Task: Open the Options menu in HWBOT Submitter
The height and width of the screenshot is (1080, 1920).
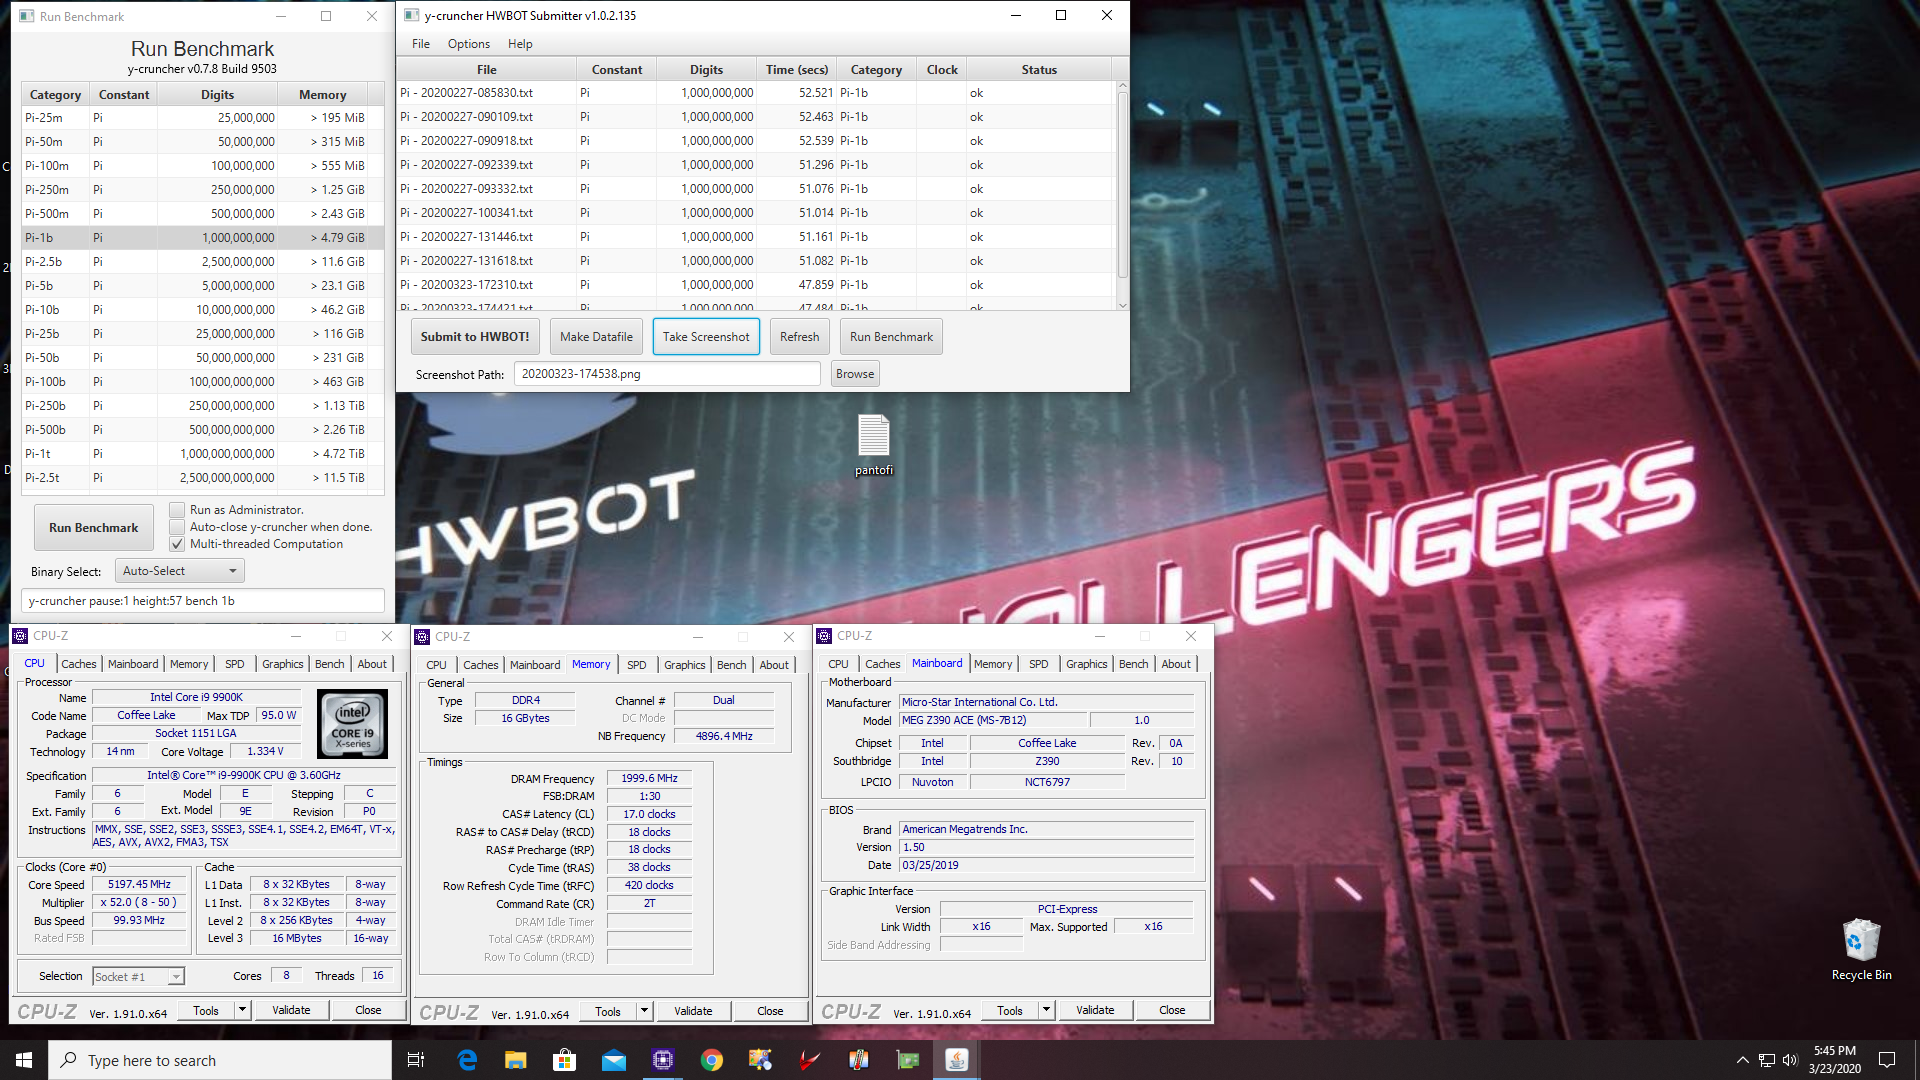Action: tap(469, 44)
